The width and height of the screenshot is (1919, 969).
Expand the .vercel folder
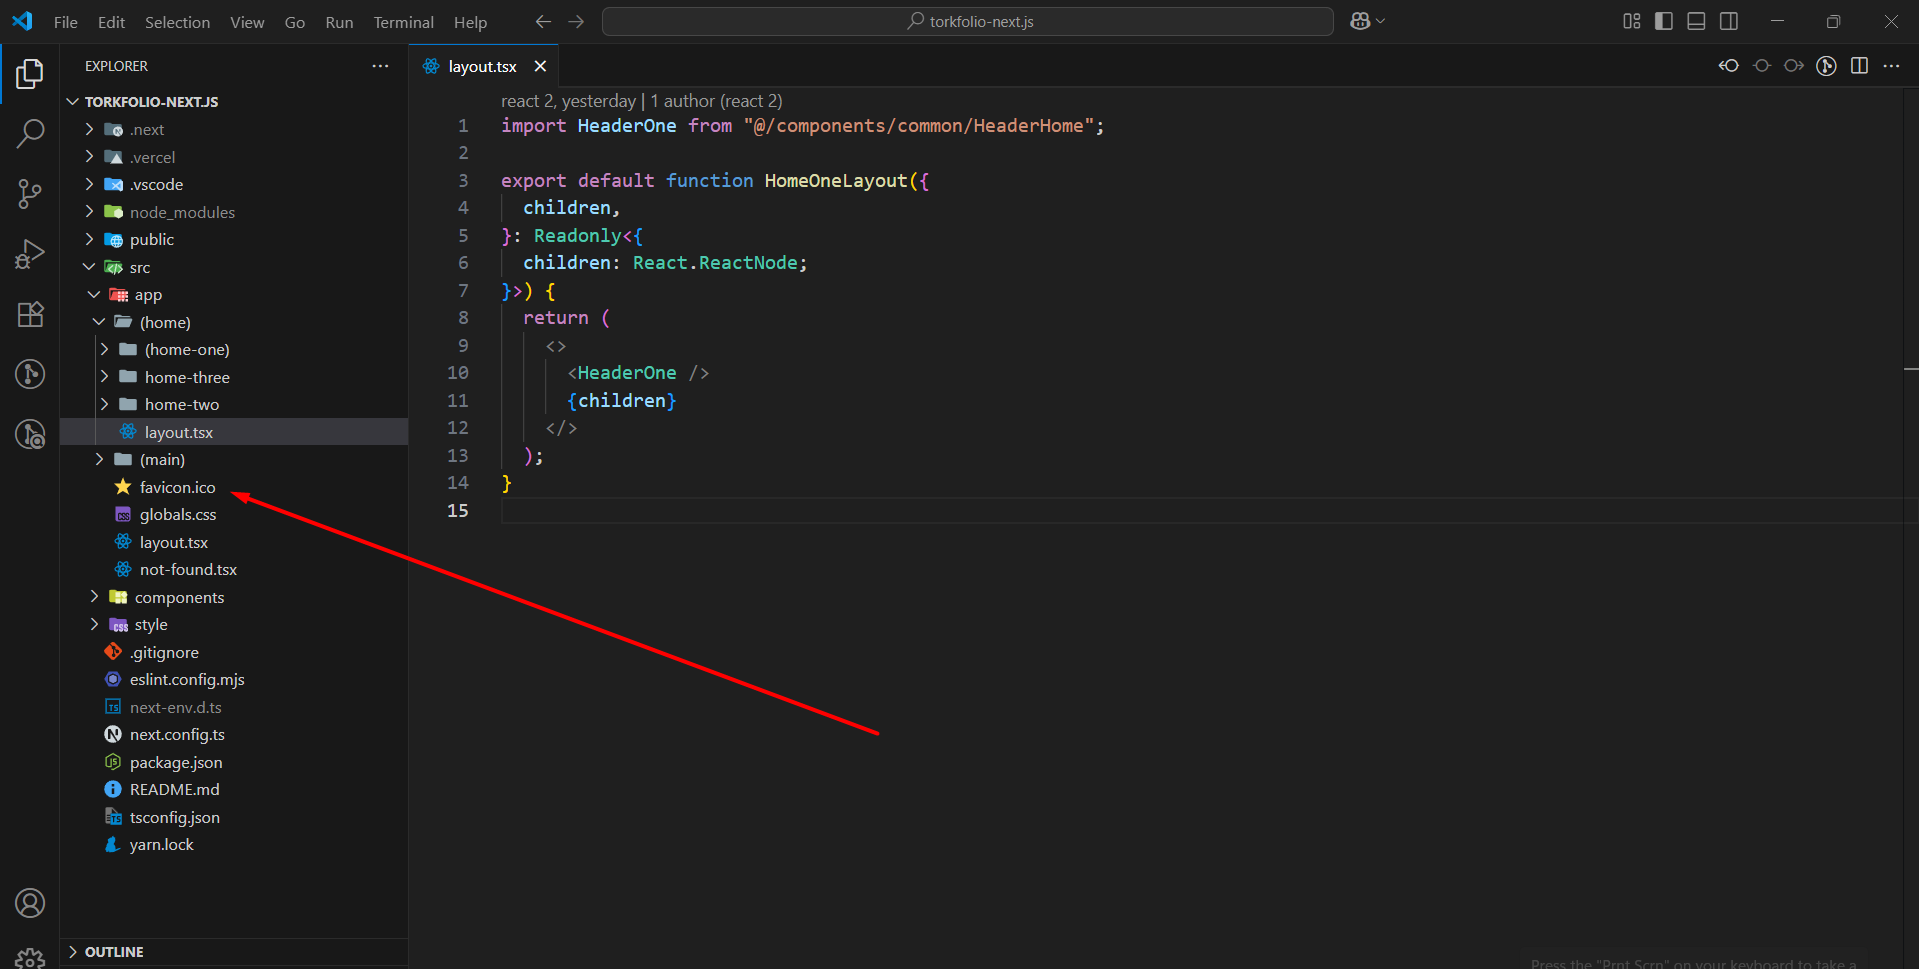pos(234,157)
